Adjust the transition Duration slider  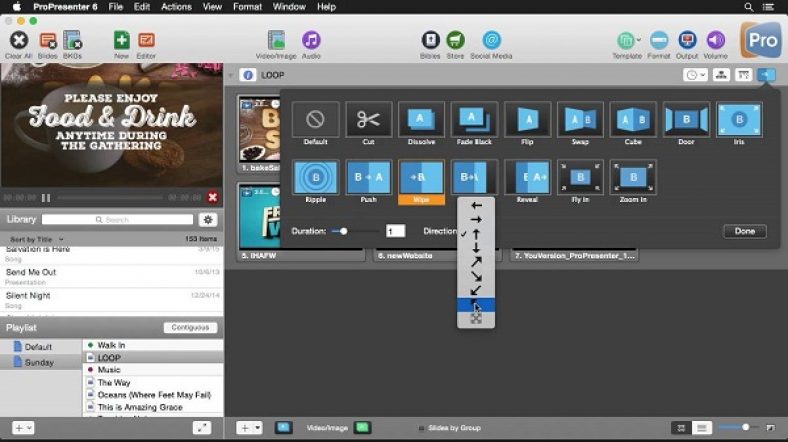(344, 231)
